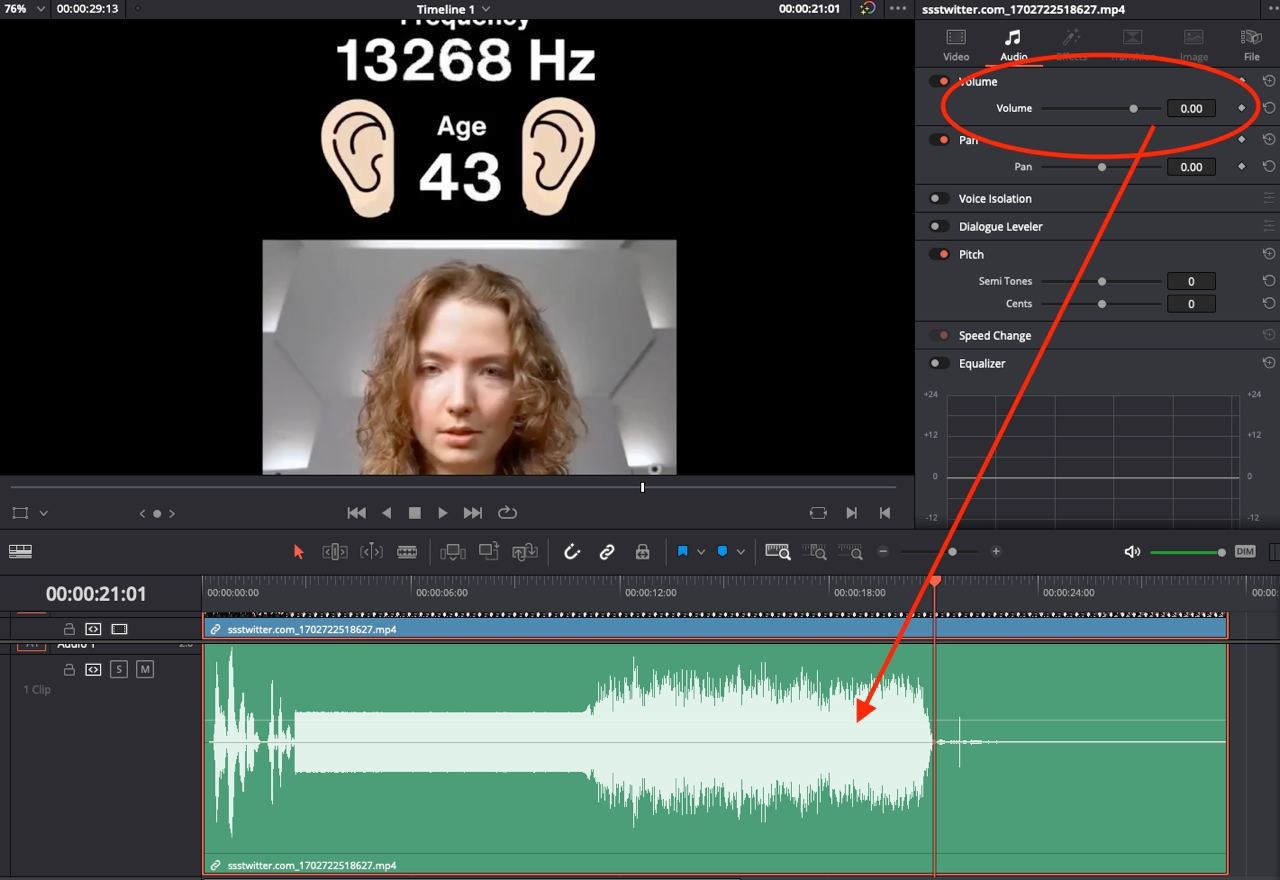Click Go to Previous Edit icon

885,513
